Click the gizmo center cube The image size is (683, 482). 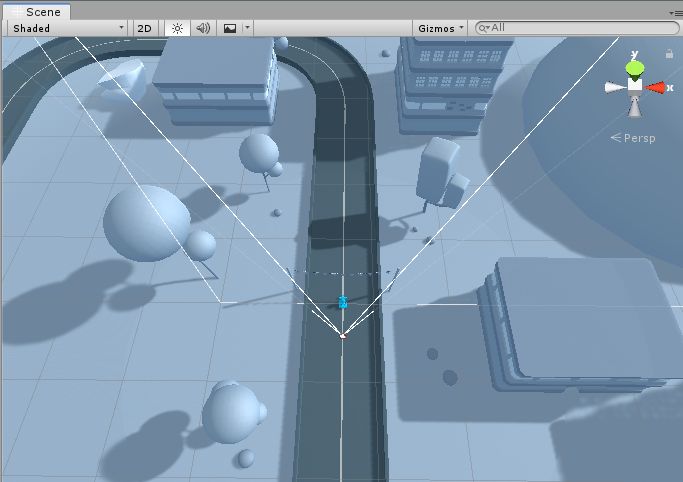pos(635,86)
